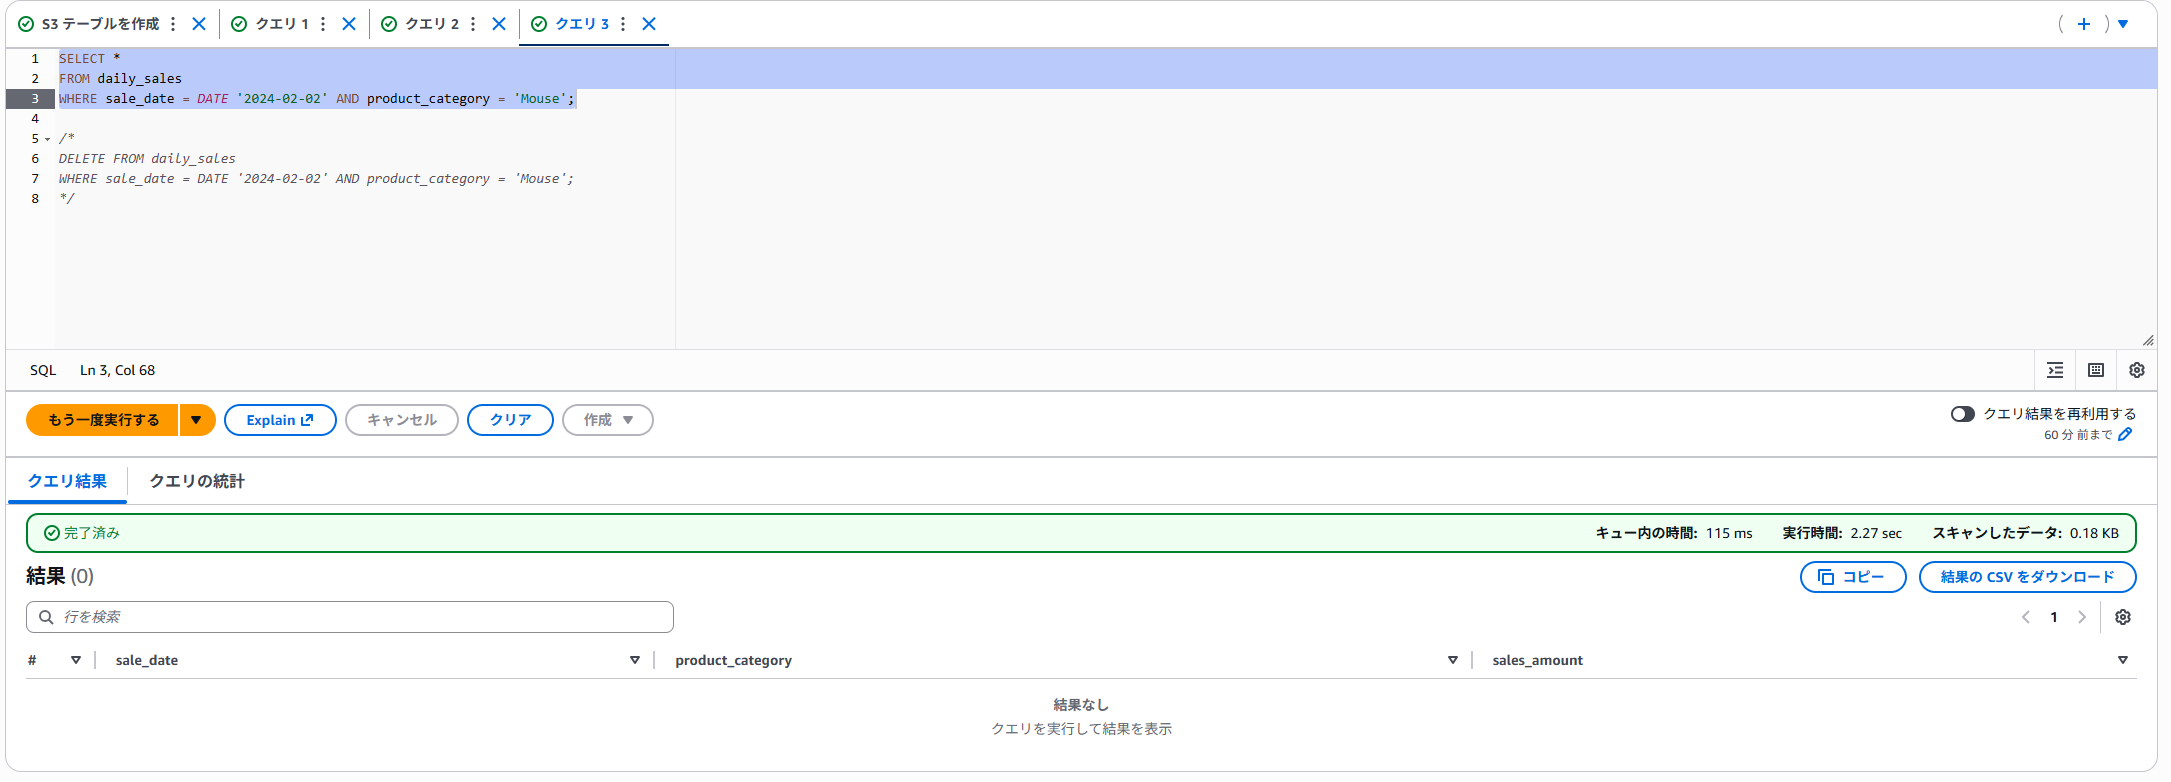This screenshot has width=2171, height=782.
Task: Add a new query tab with plus icon
Action: click(x=2084, y=24)
